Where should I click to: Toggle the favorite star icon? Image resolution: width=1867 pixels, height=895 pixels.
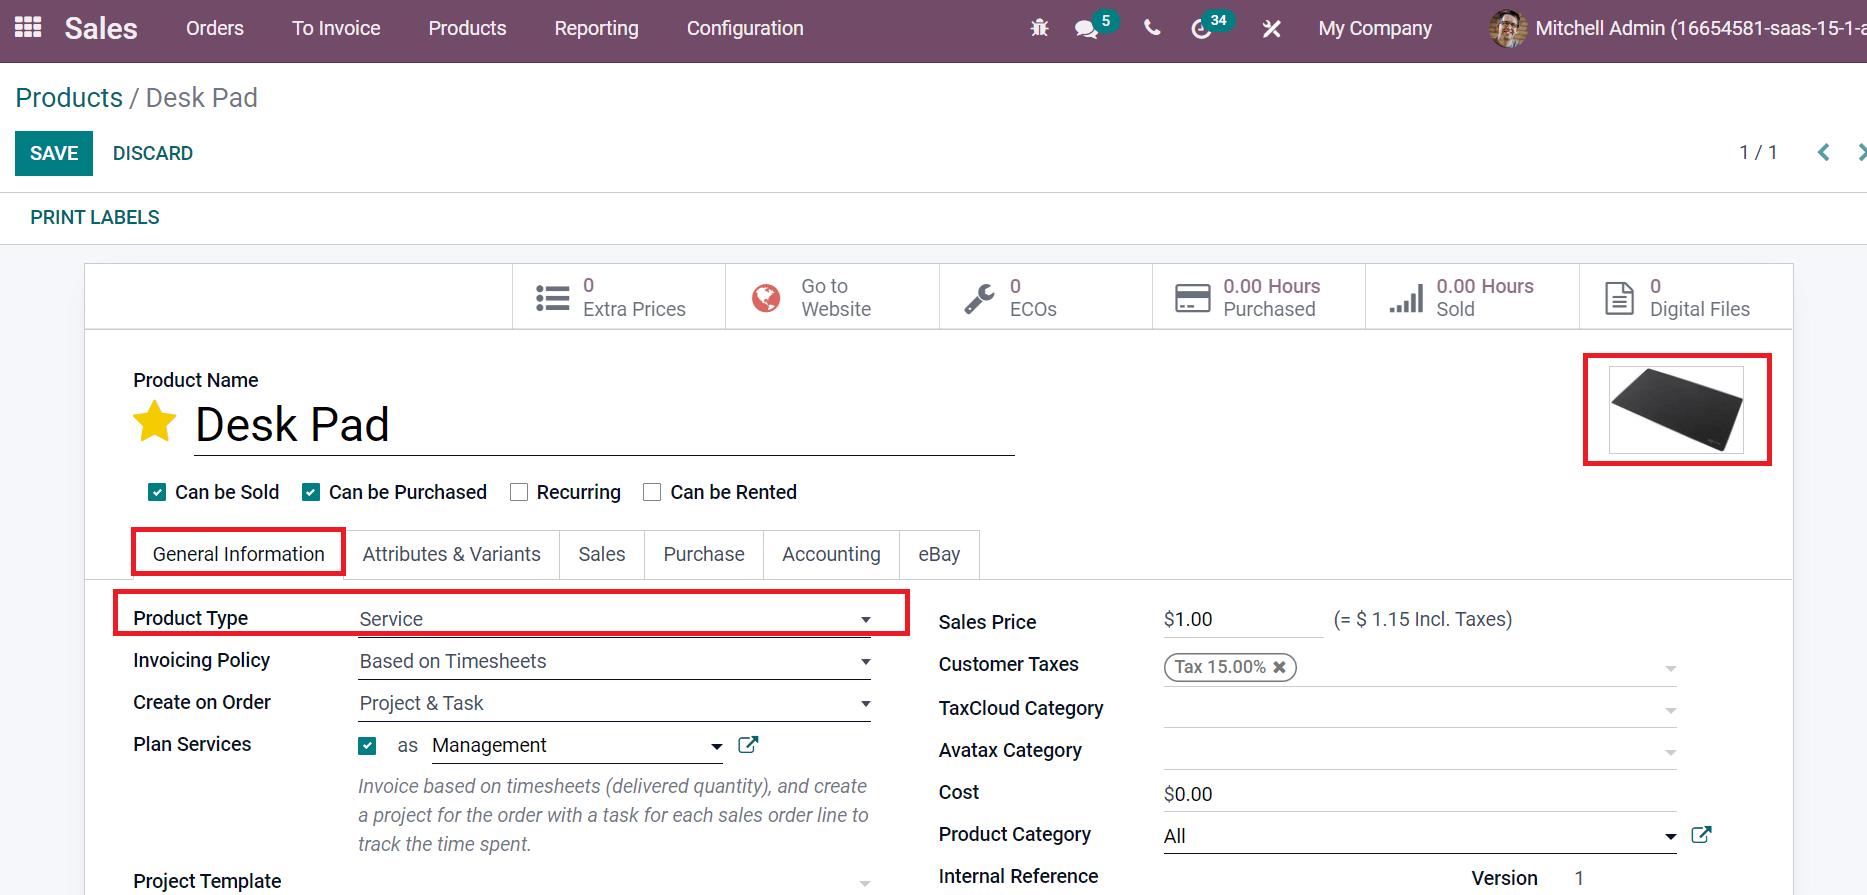pos(155,421)
